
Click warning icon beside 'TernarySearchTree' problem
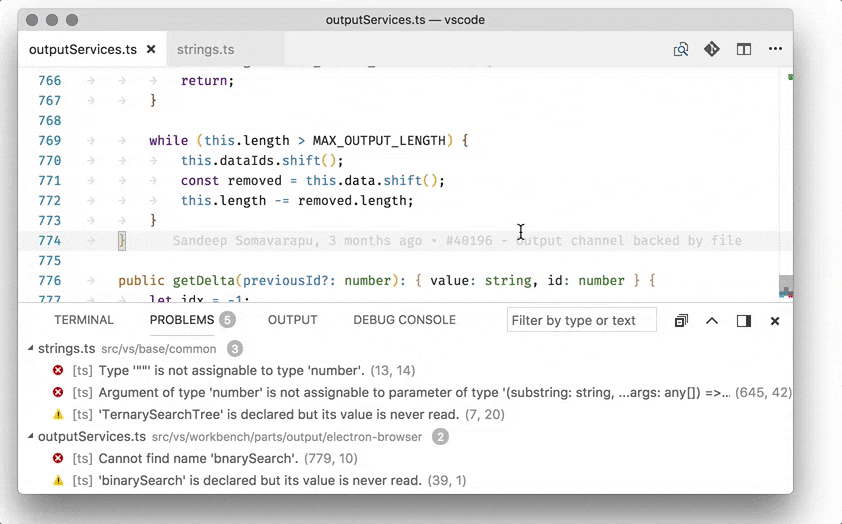click(58, 414)
